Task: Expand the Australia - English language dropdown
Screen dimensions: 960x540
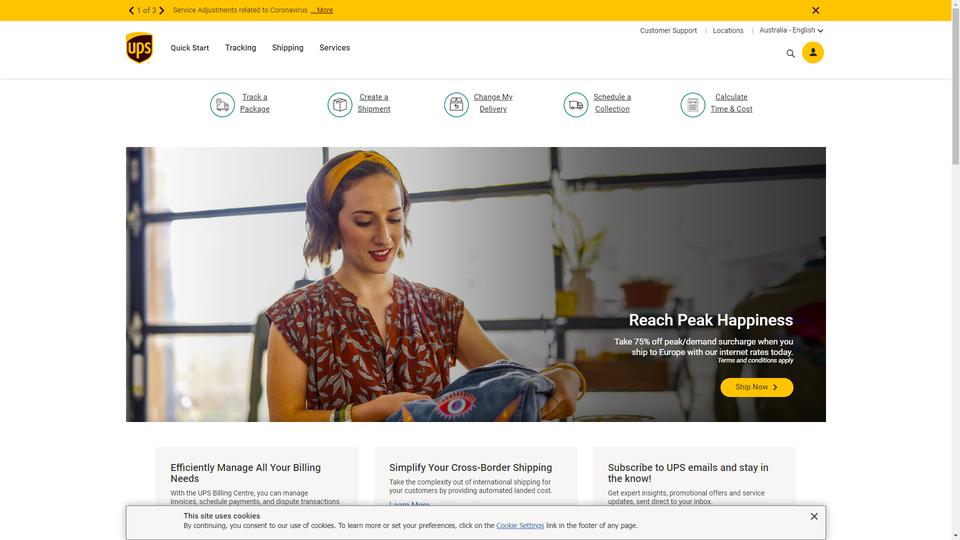Action: (x=791, y=30)
